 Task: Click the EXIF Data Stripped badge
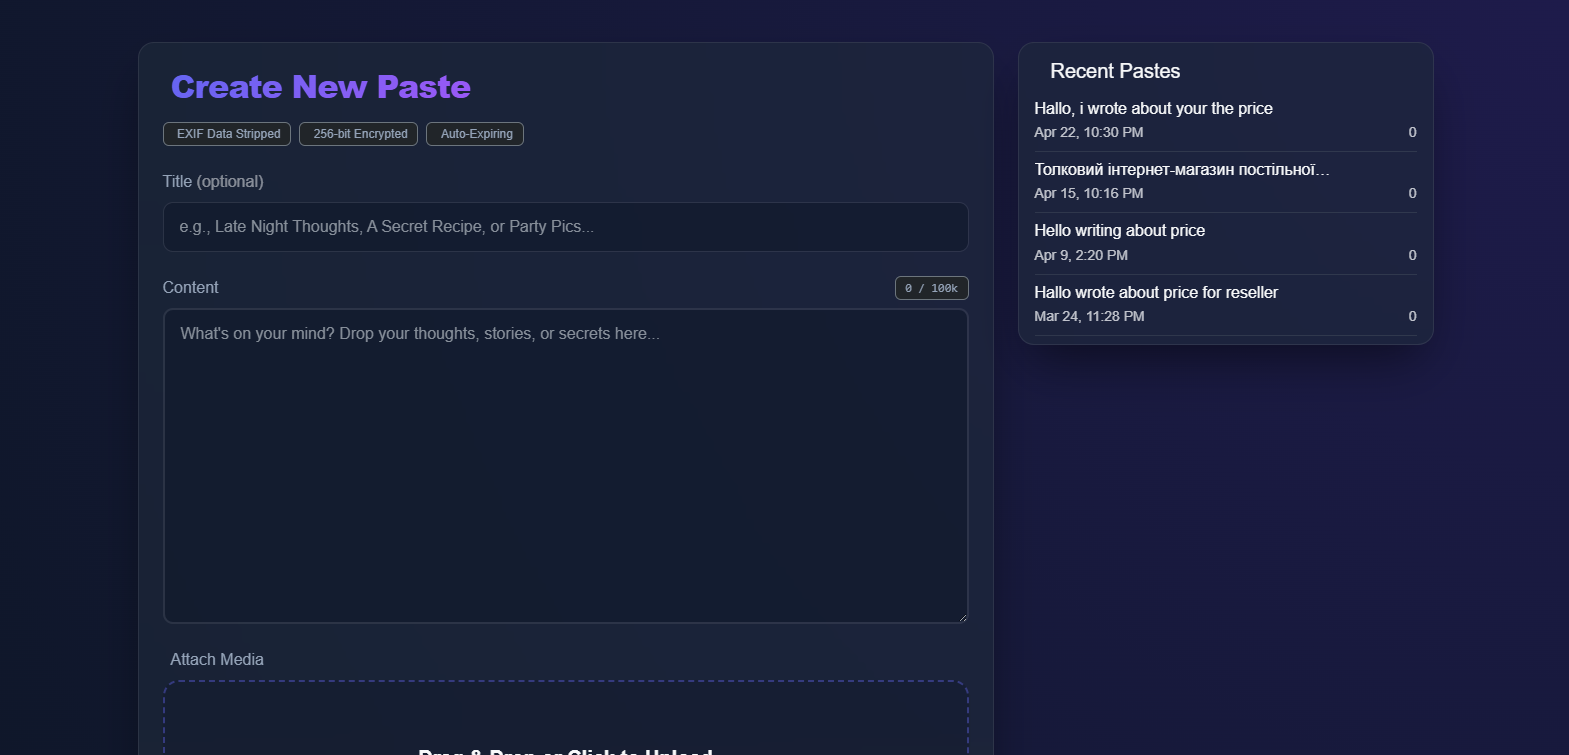coord(227,134)
